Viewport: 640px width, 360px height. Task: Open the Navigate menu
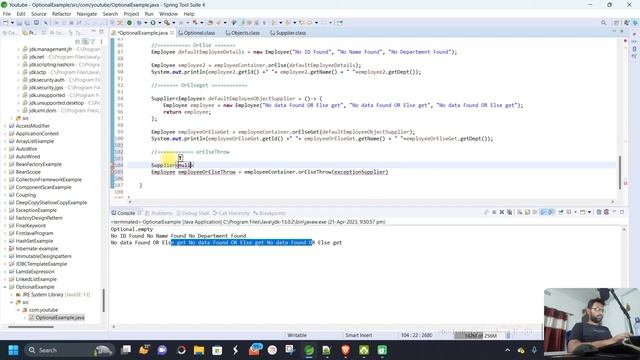click(x=87, y=14)
